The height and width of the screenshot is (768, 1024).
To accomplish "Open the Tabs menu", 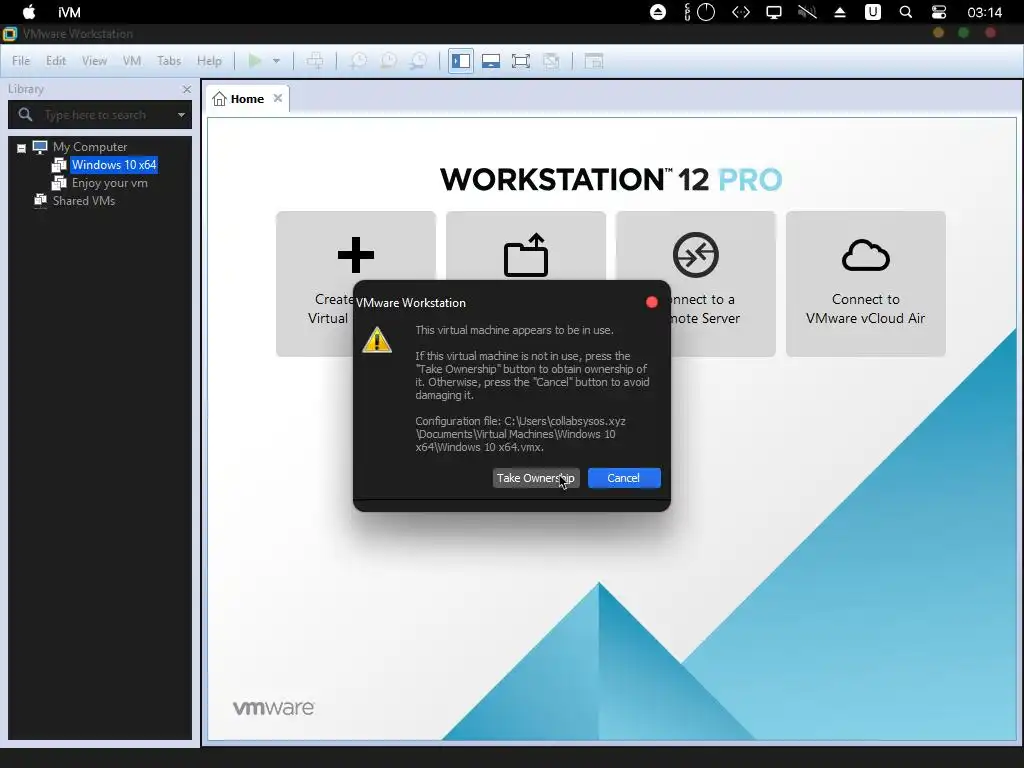I will coord(168,61).
